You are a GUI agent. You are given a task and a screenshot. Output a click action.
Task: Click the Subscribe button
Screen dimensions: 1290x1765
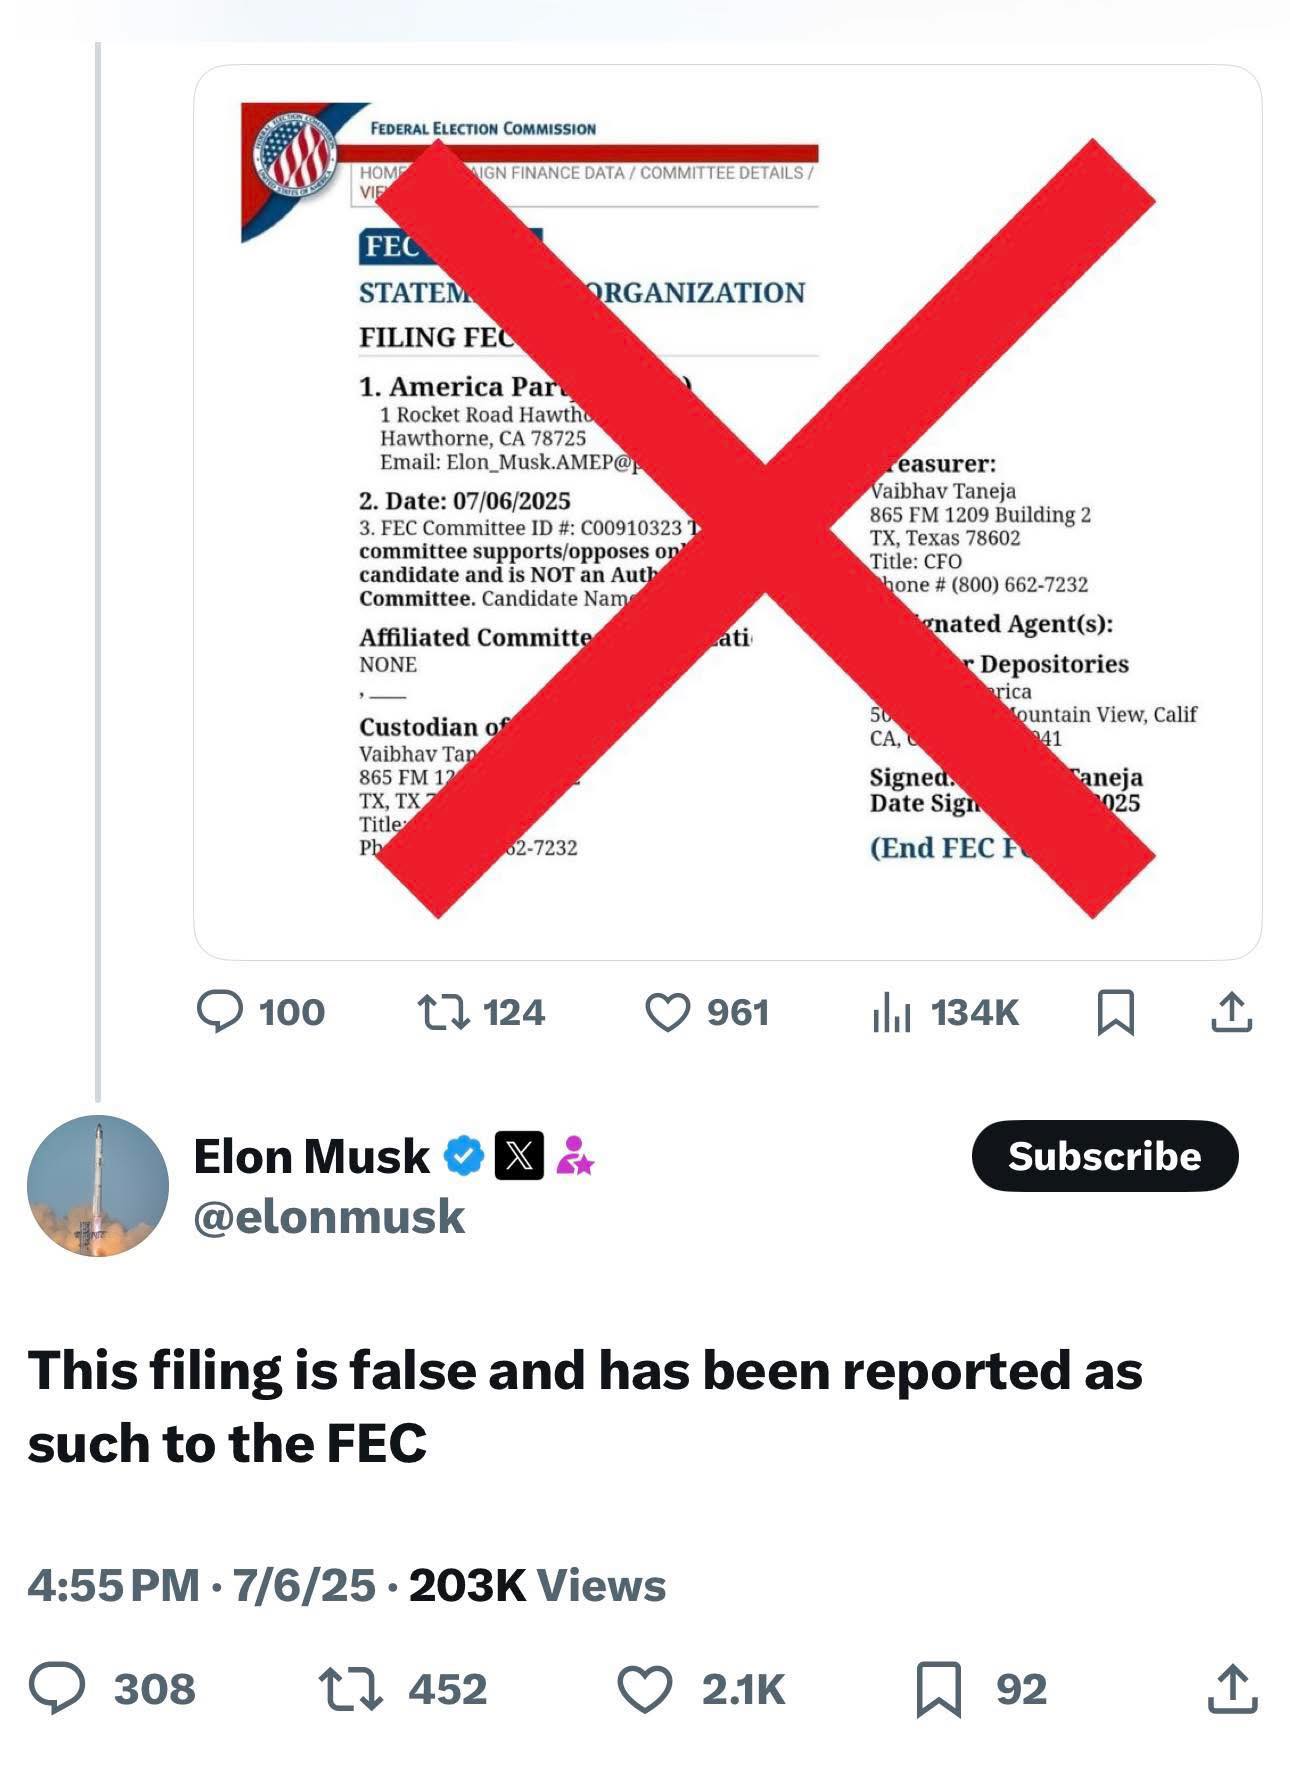tap(1104, 1156)
